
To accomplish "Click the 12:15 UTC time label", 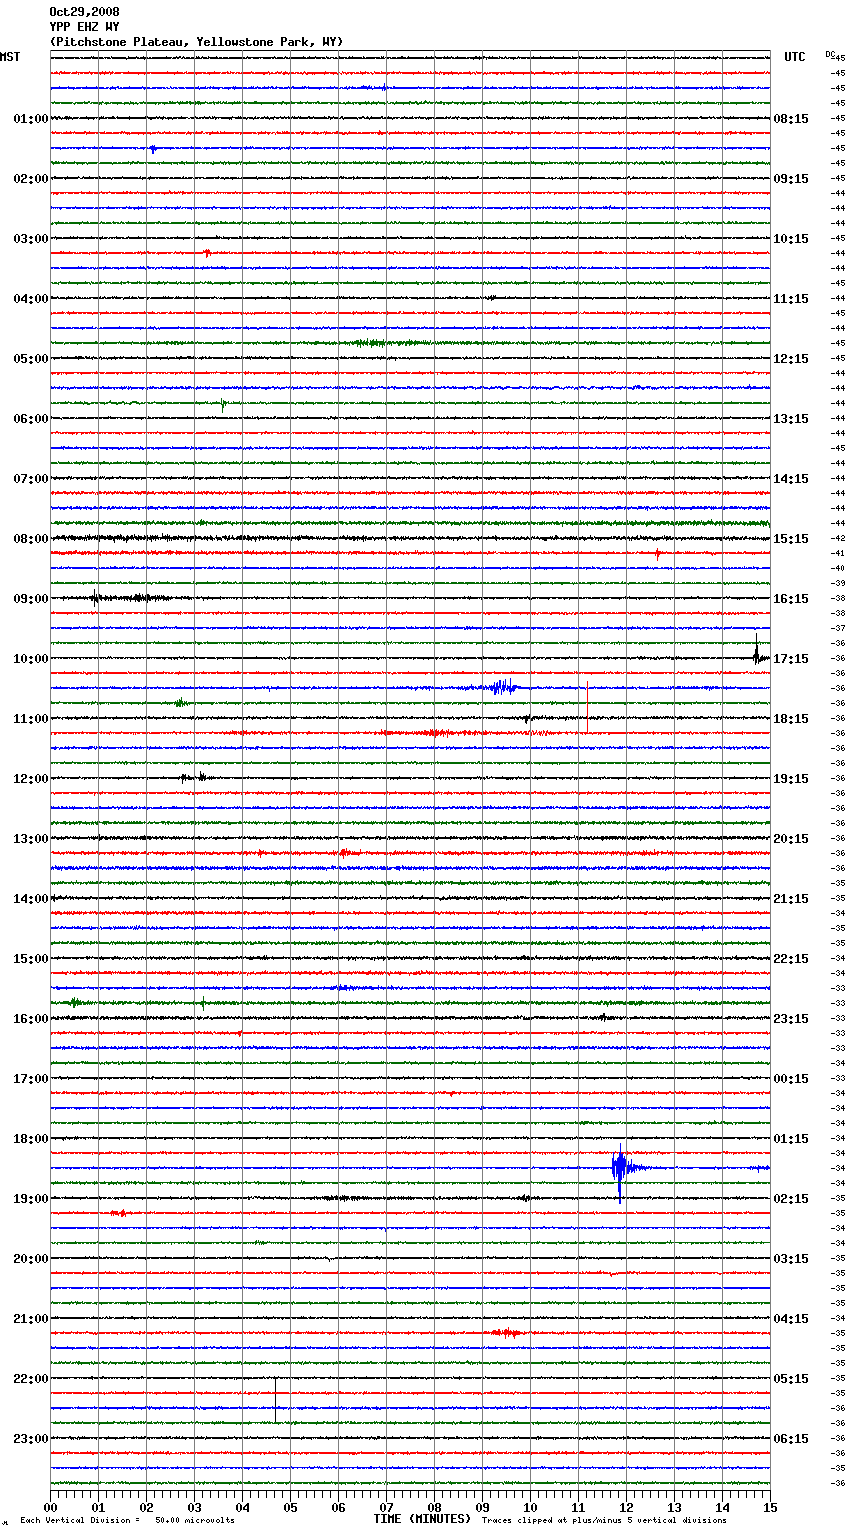I will tap(791, 359).
